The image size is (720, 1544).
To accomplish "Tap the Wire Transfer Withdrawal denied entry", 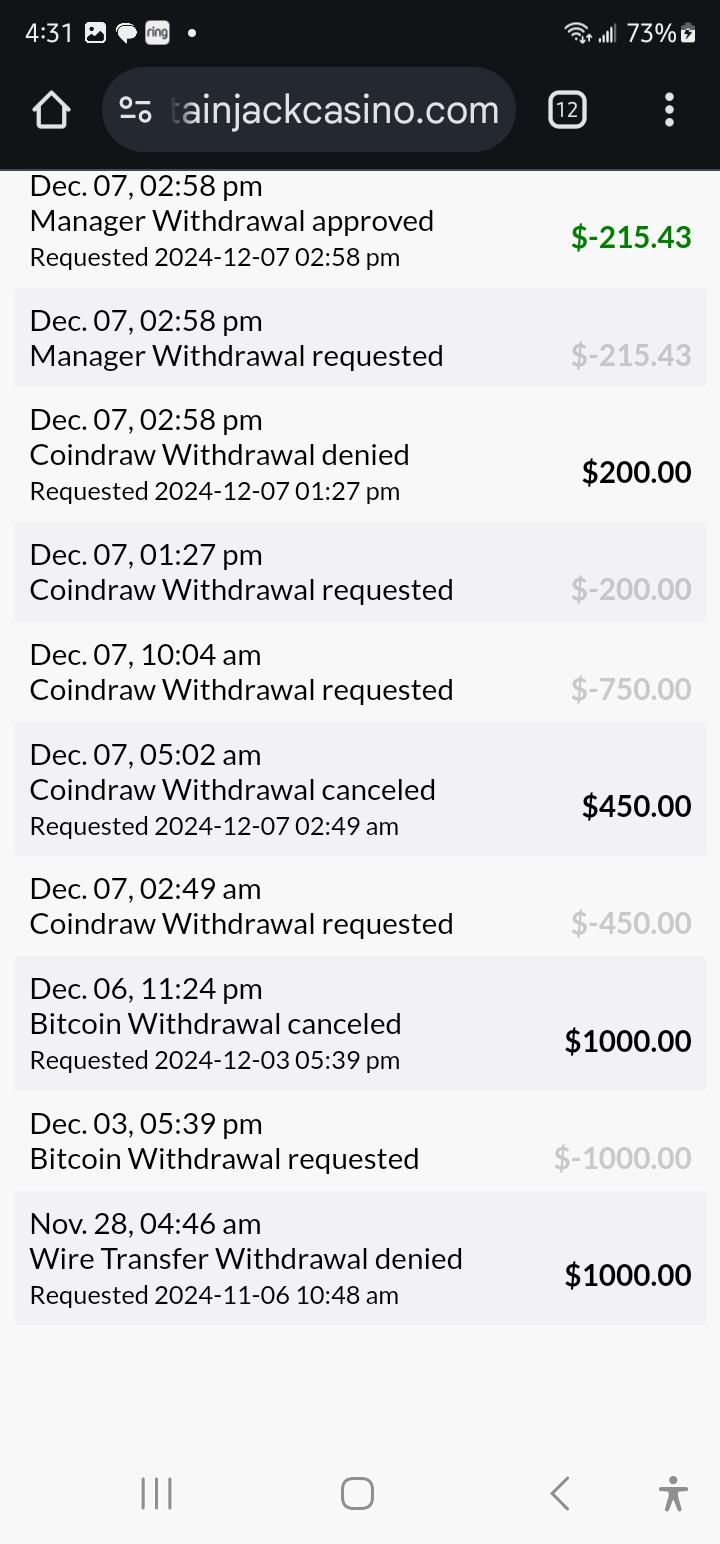I will (x=246, y=1259).
